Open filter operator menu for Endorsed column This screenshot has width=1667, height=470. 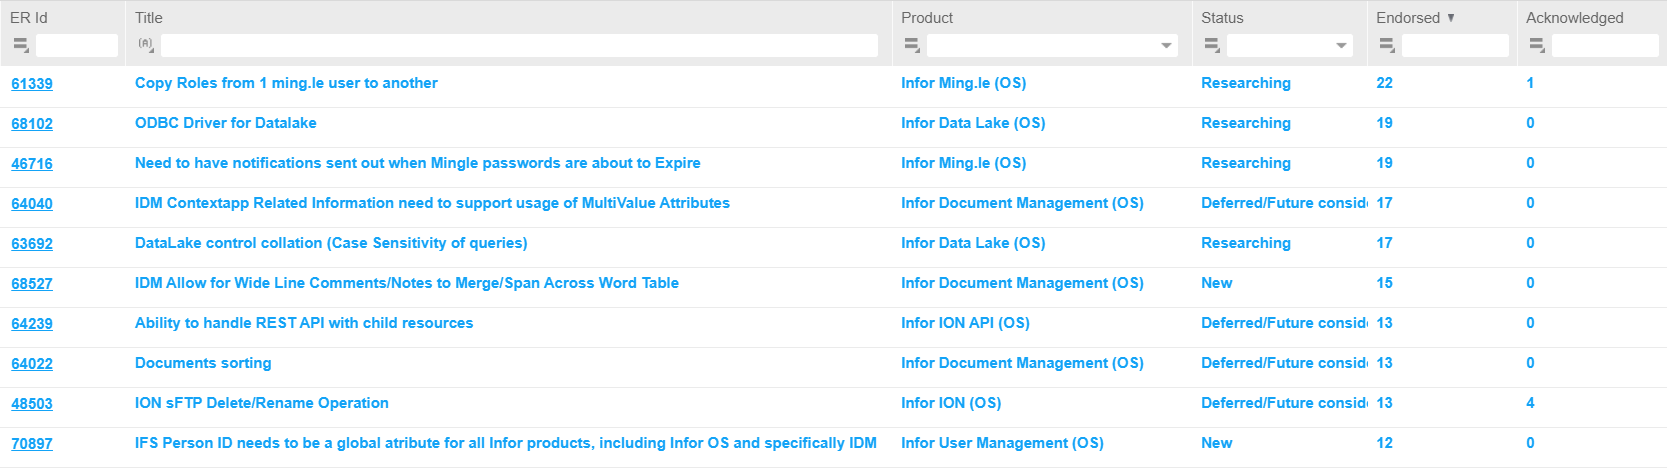[x=1386, y=45]
